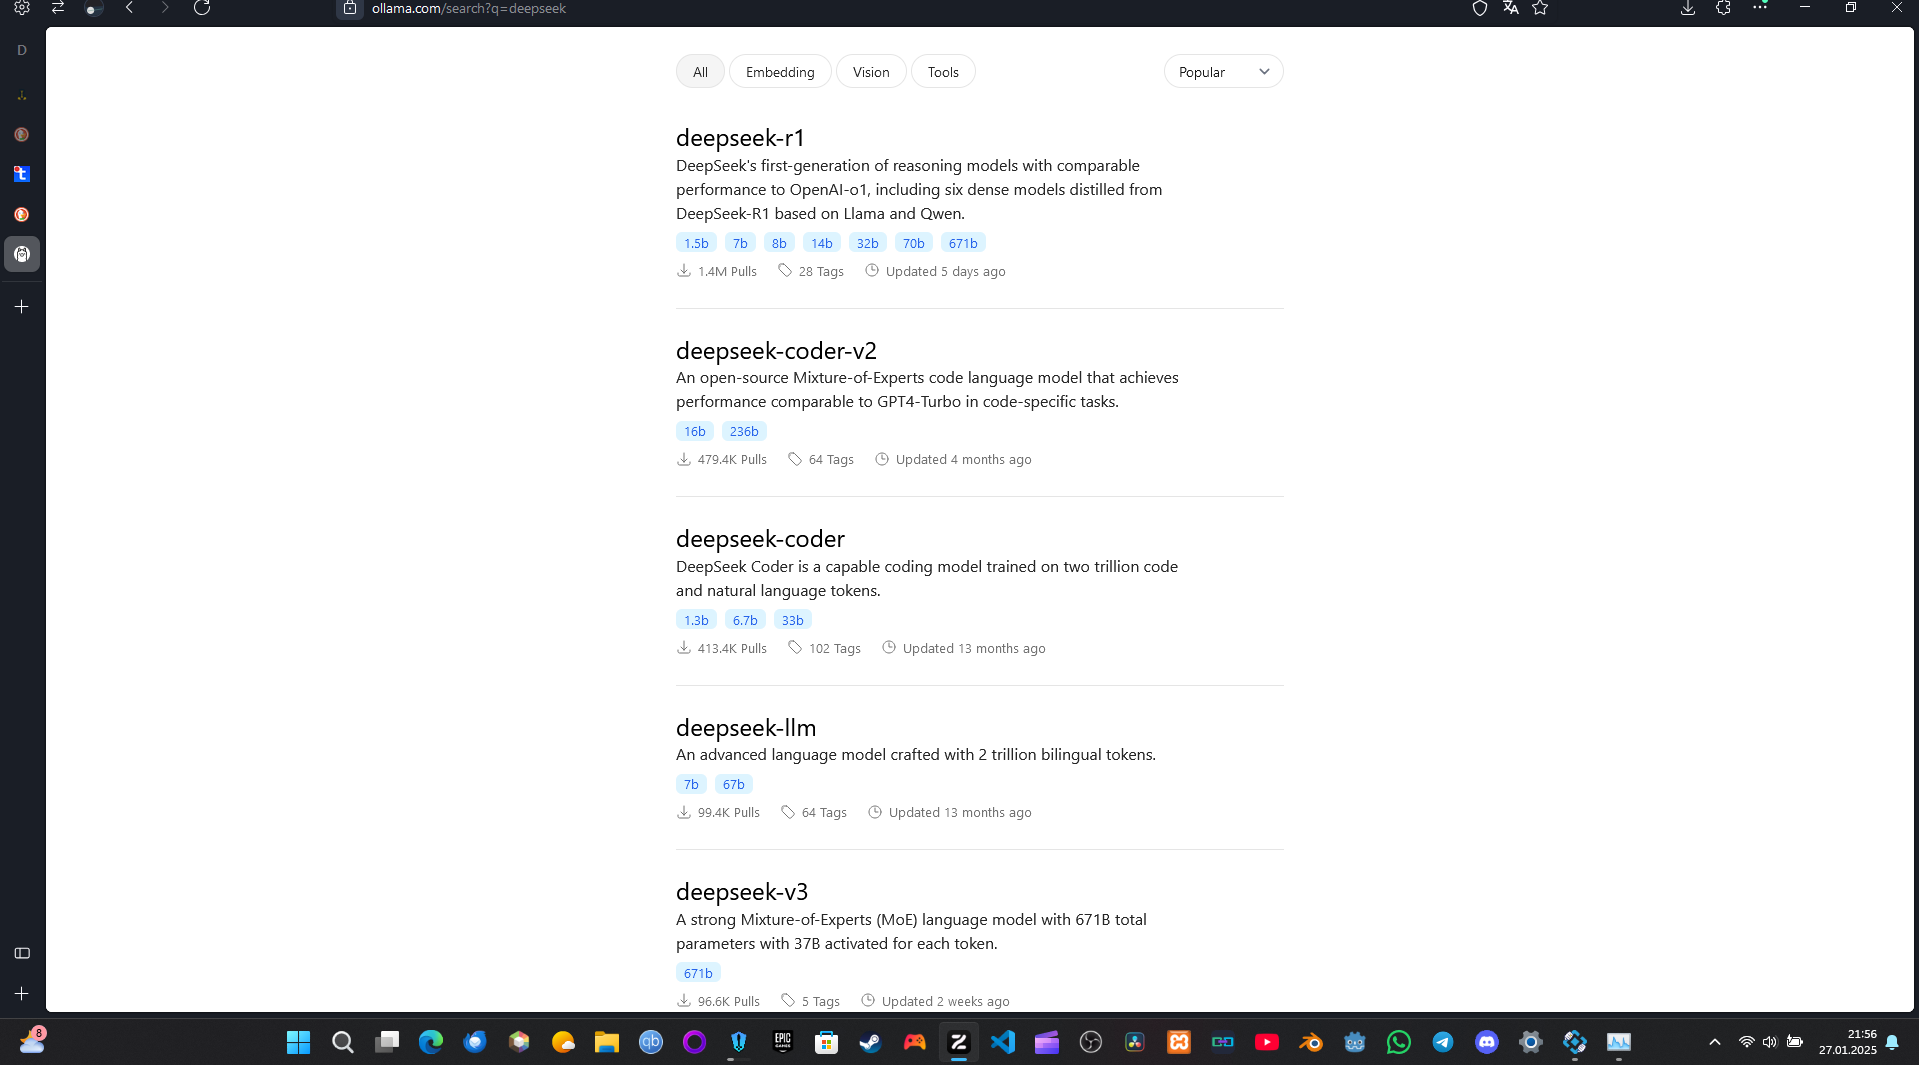This screenshot has width=1919, height=1065.
Task: Select the All filter tab
Action: pyautogui.click(x=700, y=72)
